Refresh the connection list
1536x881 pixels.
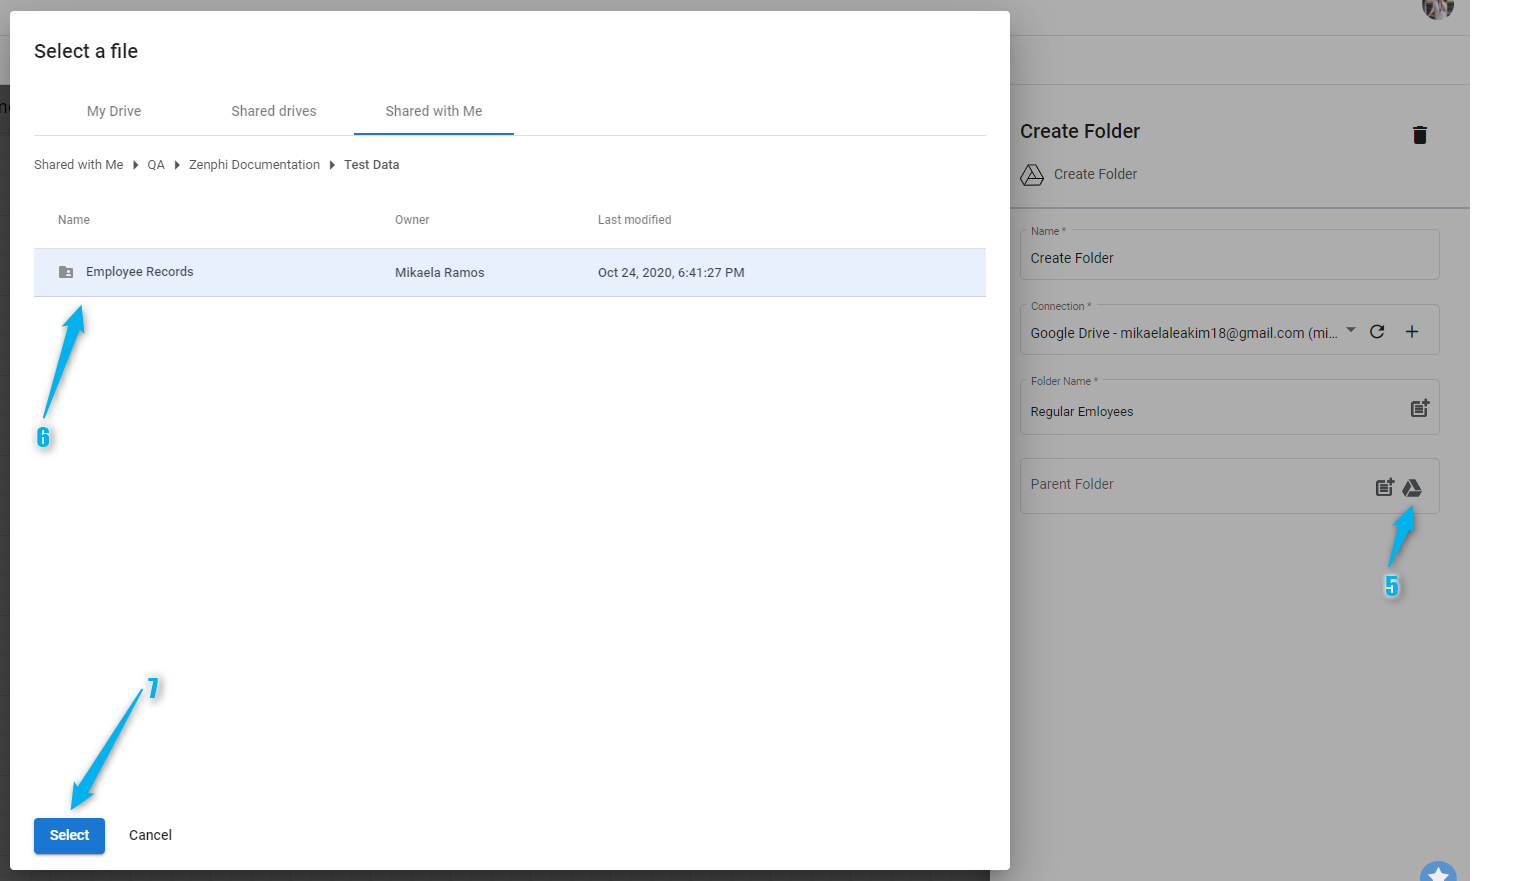point(1377,332)
